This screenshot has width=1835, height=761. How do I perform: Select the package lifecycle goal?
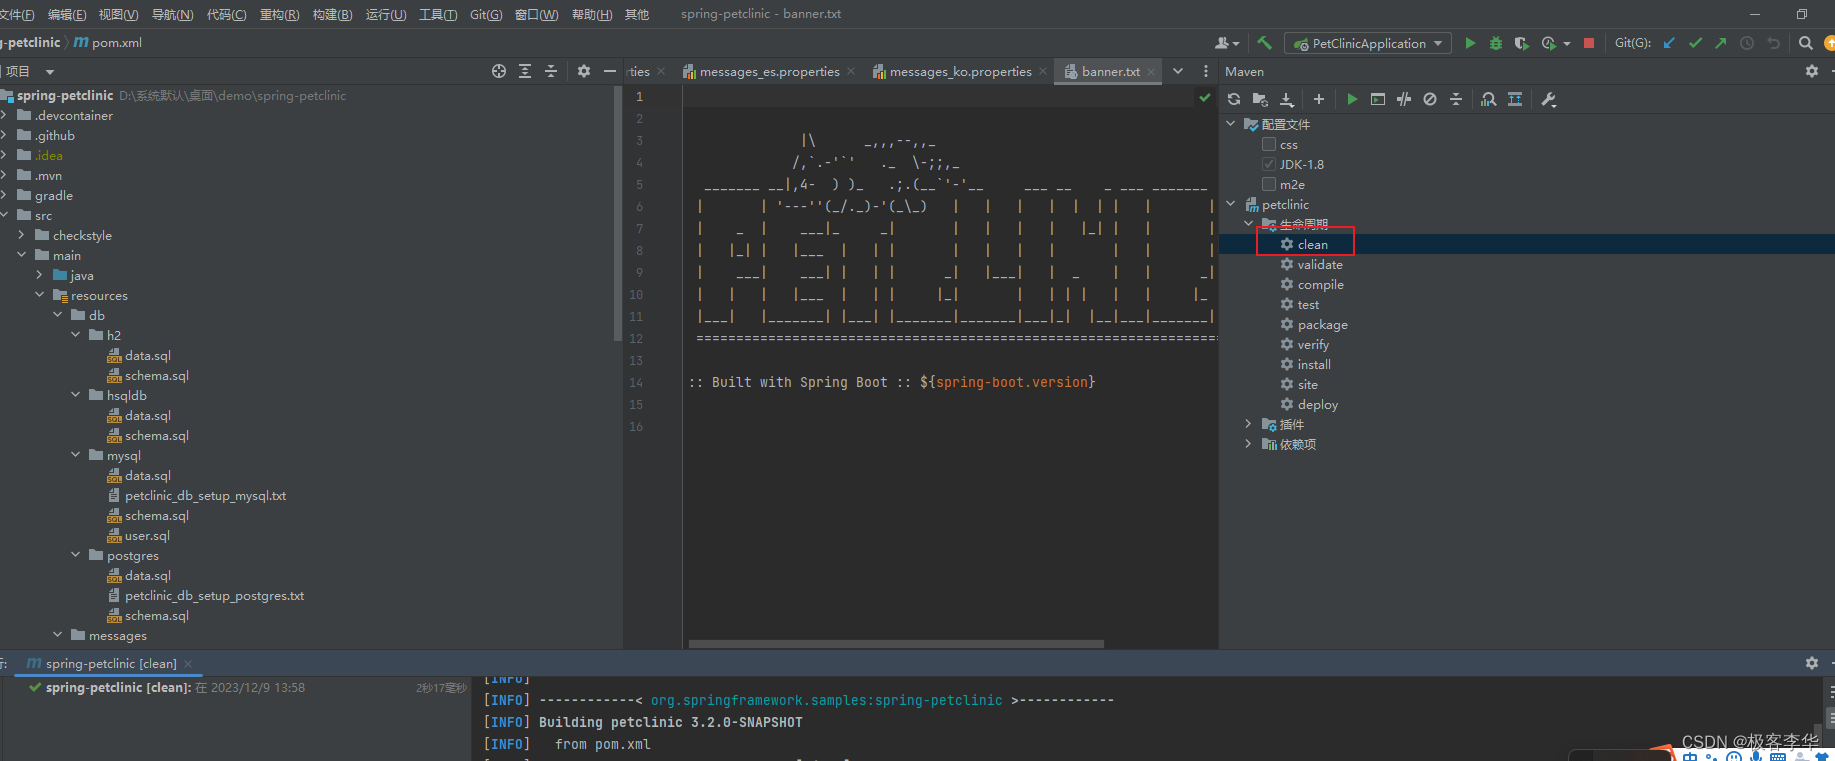[1322, 324]
